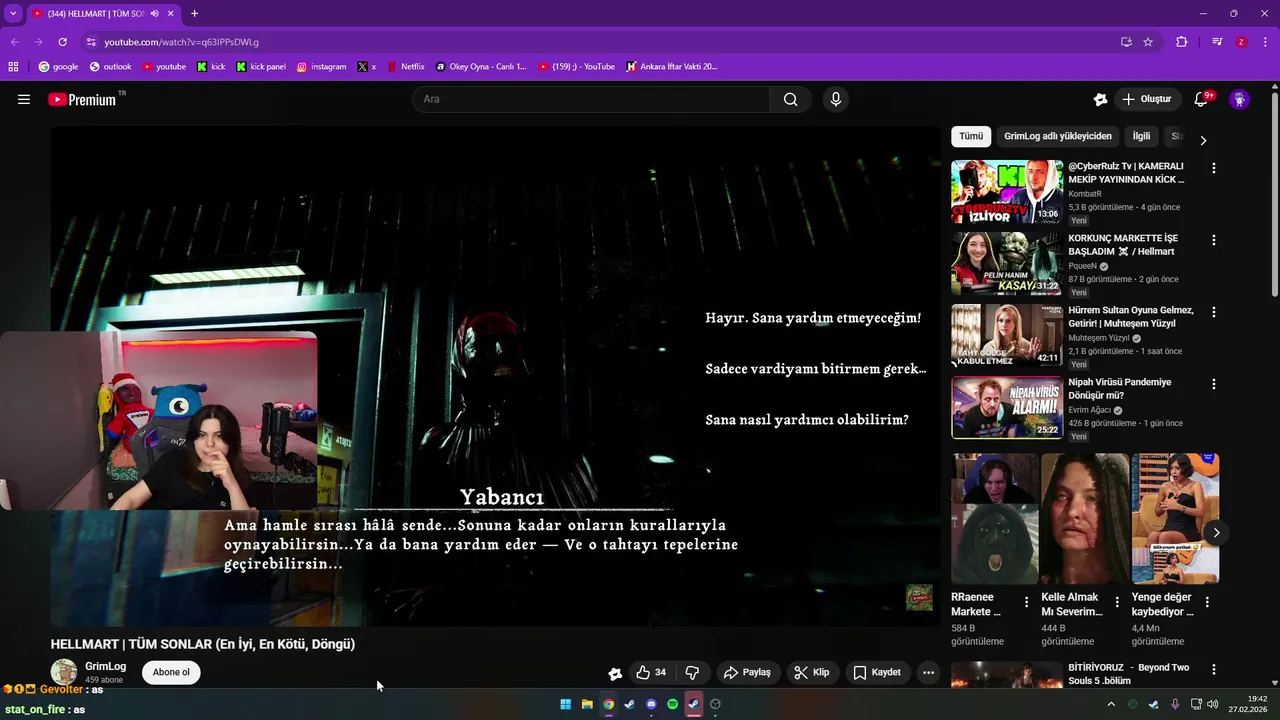Image resolution: width=1280 pixels, height=720 pixels.
Task: Show next Shorts with the arrow
Action: [1216, 533]
